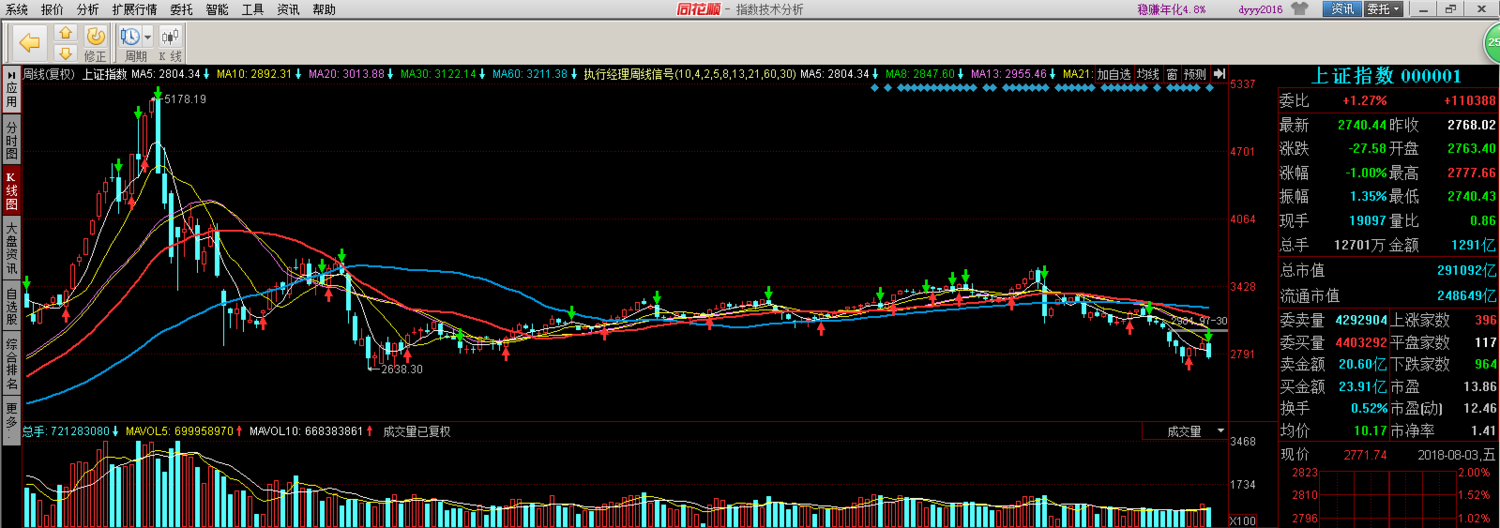The height and width of the screenshot is (528, 1500).
Task: Click the 2638.30 low price label
Action: point(403,369)
